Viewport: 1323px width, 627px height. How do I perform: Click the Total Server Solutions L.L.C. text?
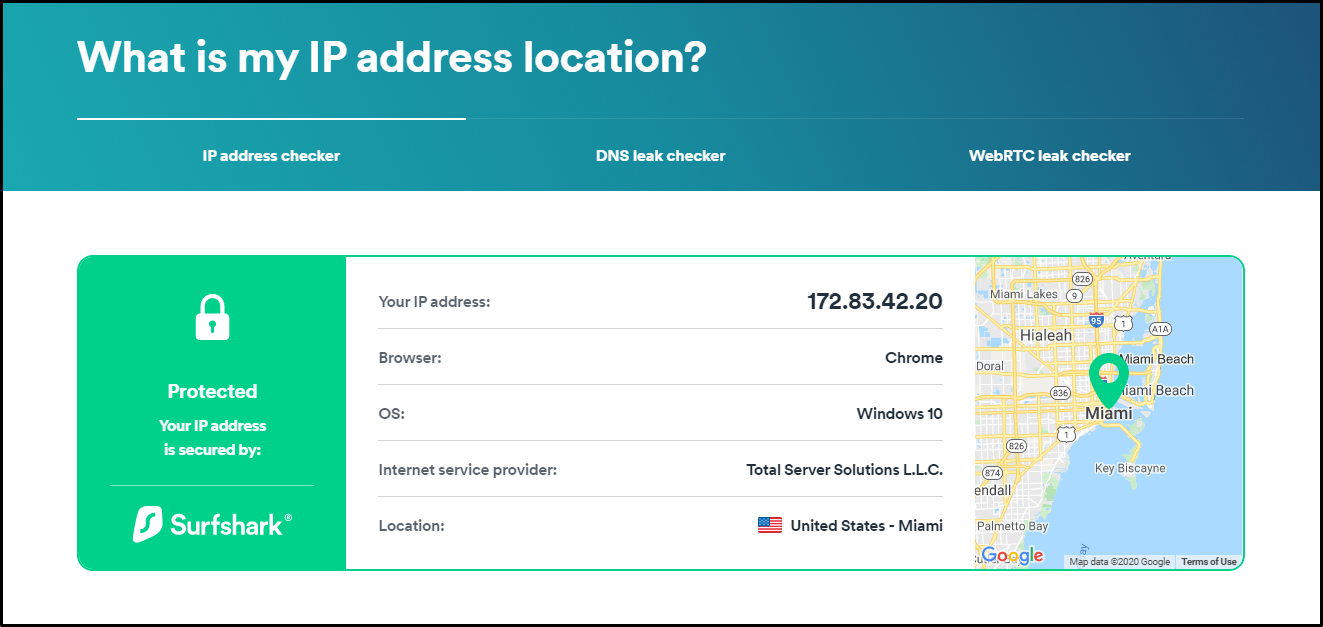pos(845,469)
